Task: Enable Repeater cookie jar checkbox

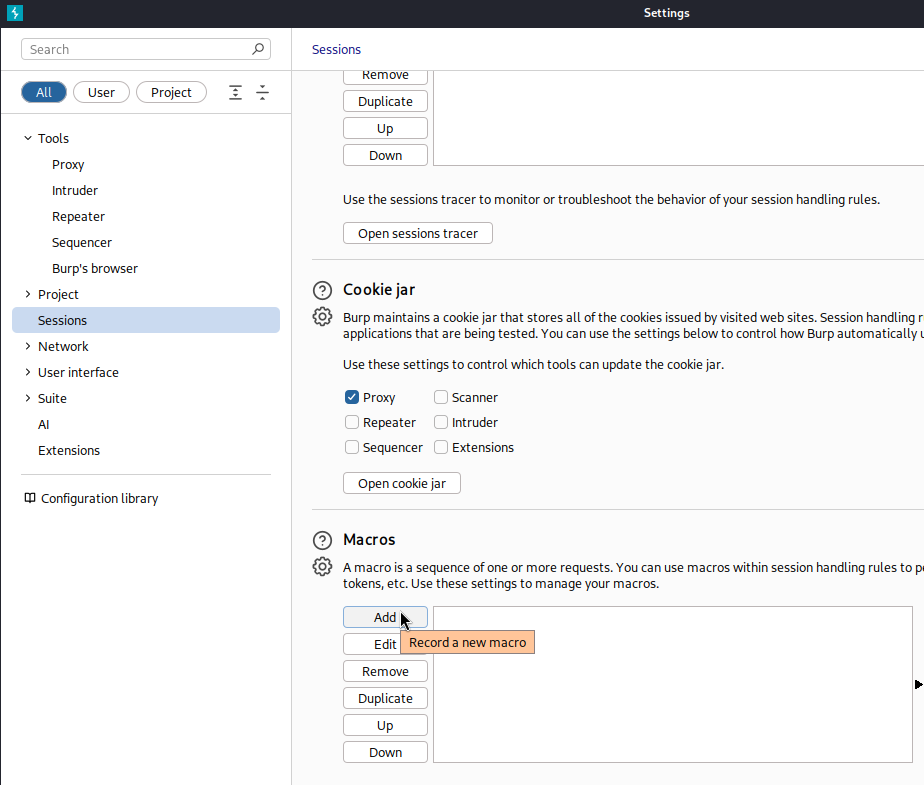Action: (352, 422)
